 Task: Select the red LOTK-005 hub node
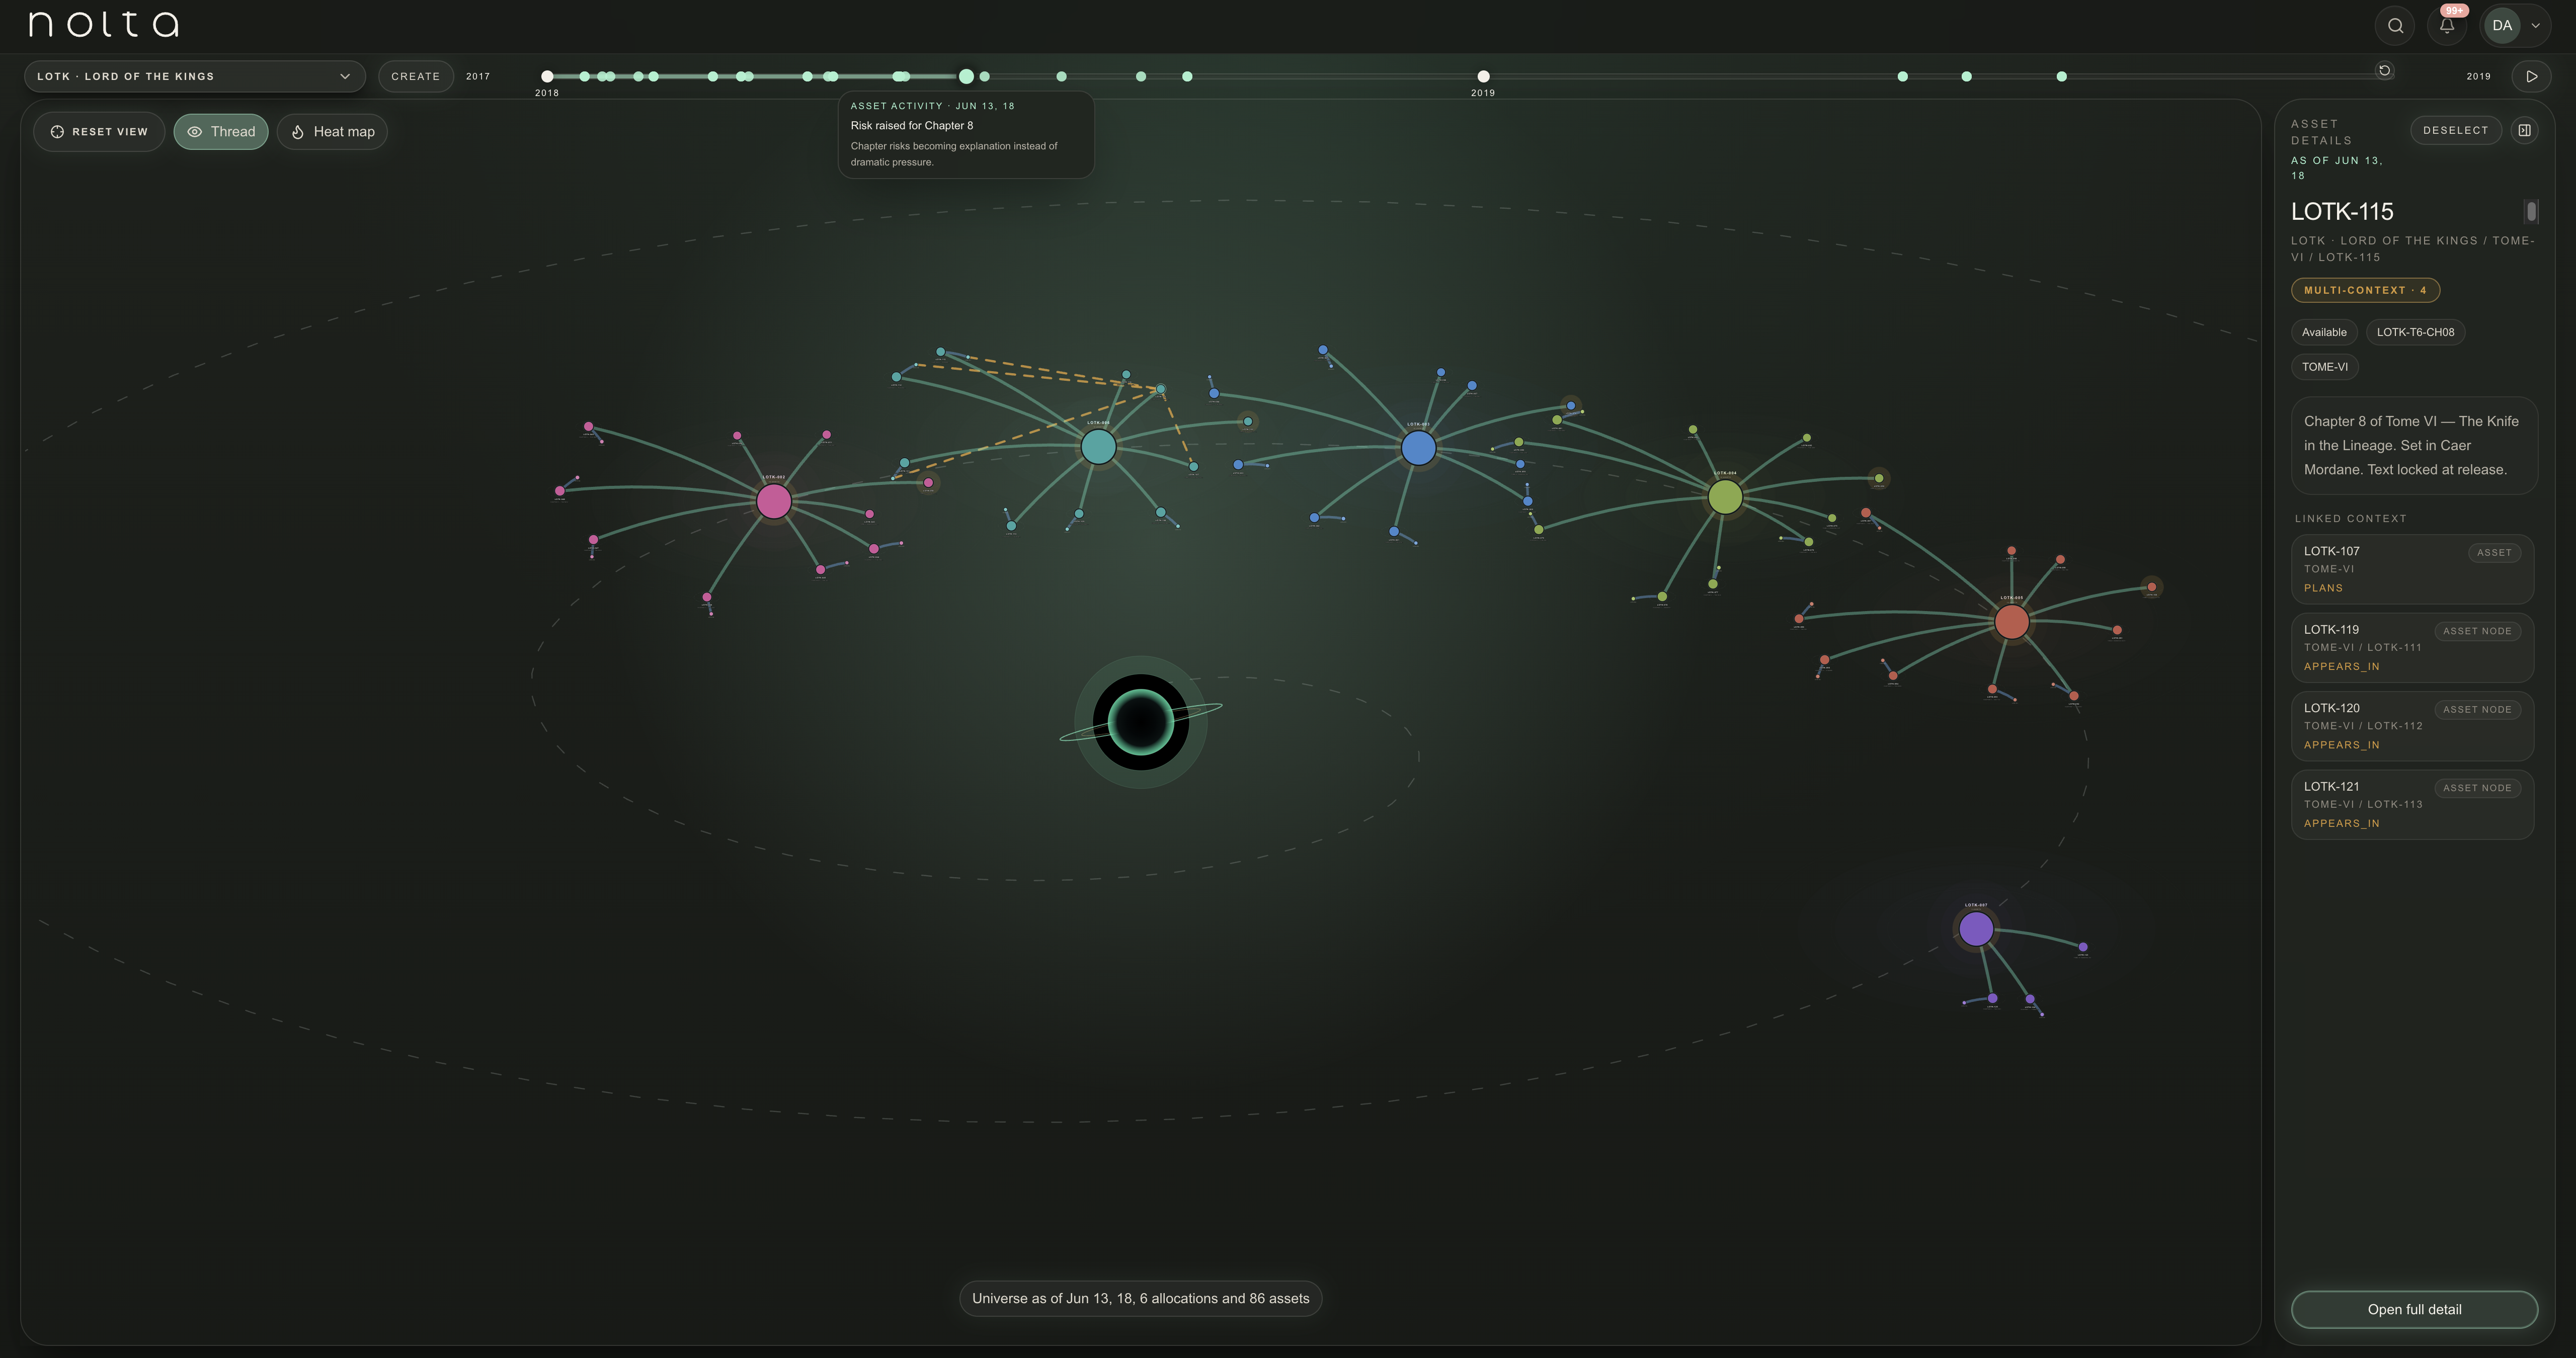(x=2012, y=622)
